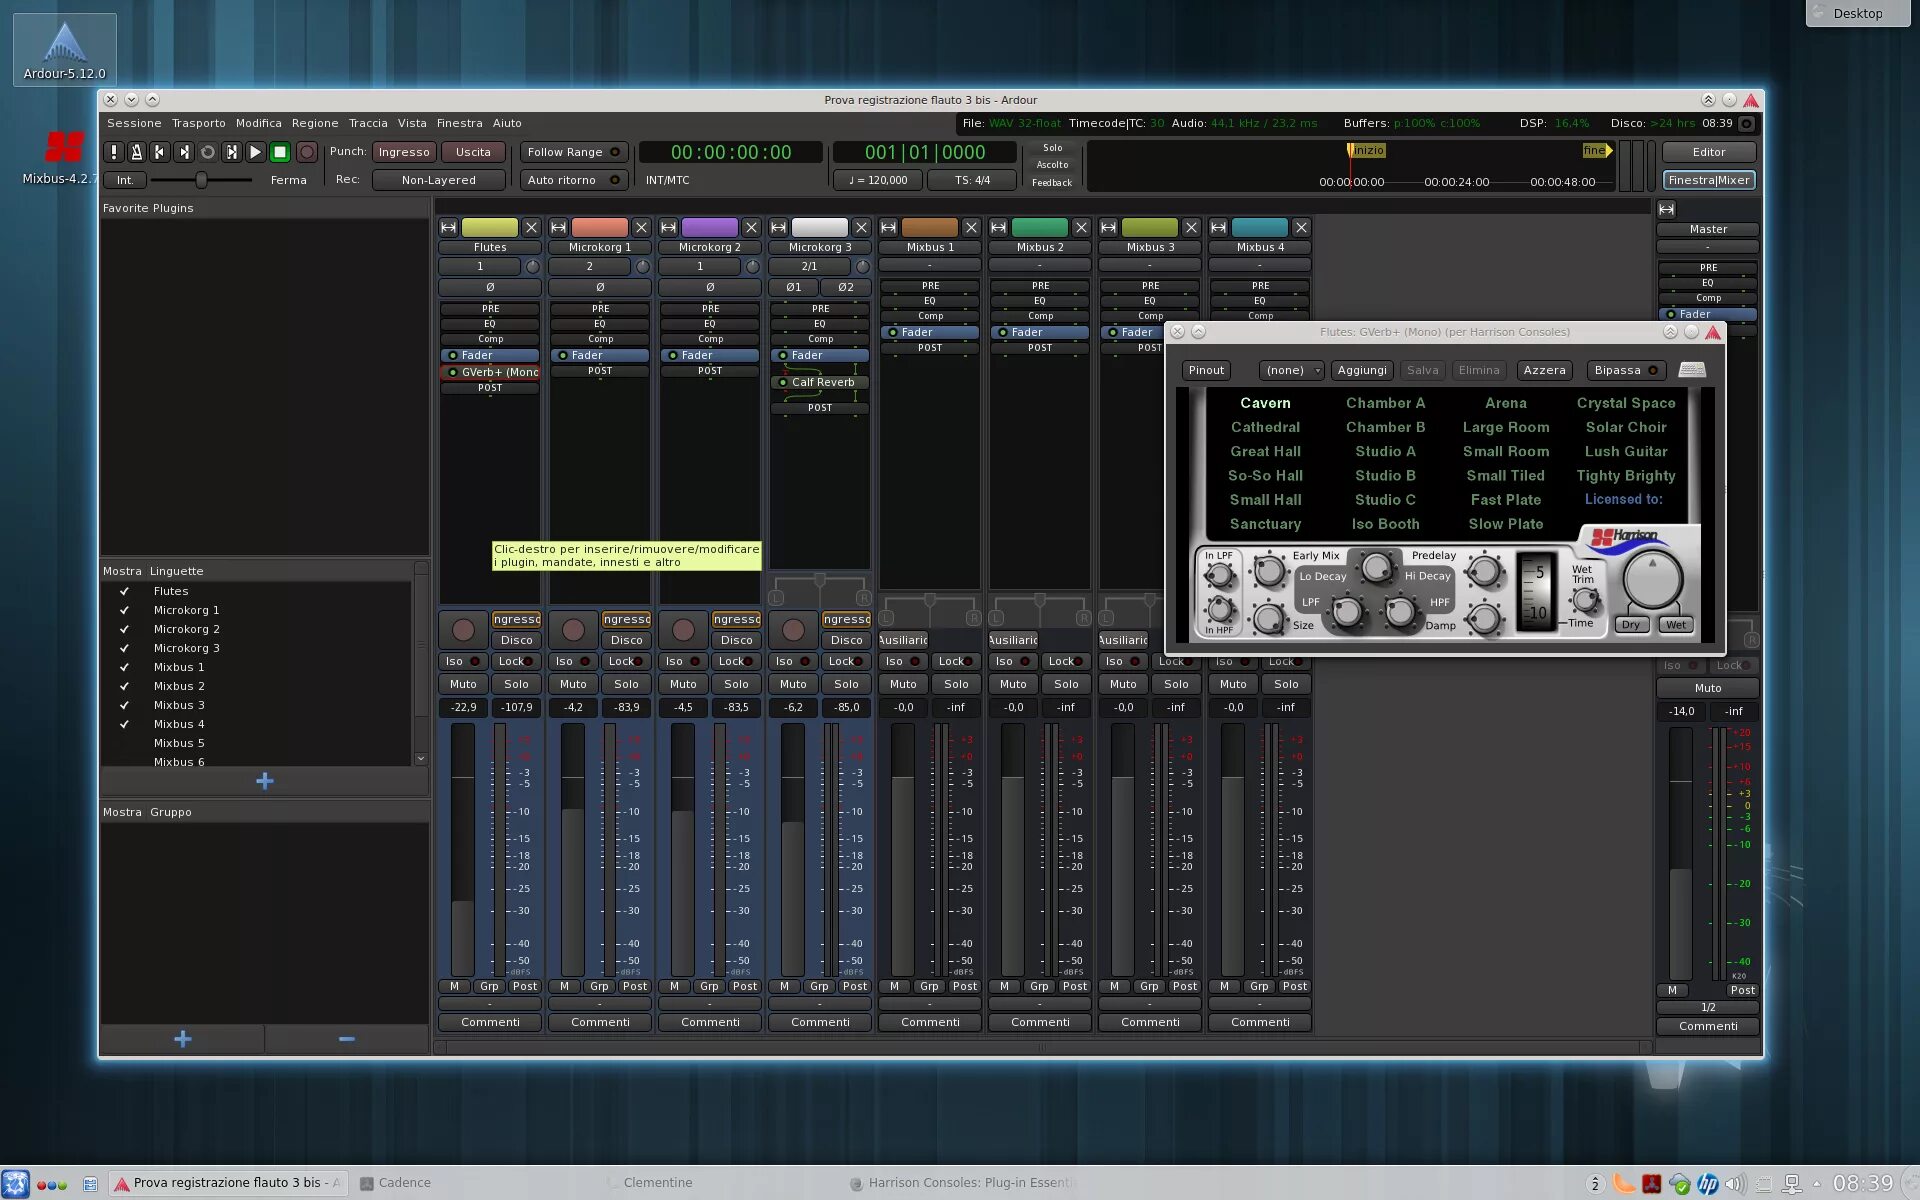Select the Cathedral reverb preset
The image size is (1920, 1200).
(x=1265, y=427)
